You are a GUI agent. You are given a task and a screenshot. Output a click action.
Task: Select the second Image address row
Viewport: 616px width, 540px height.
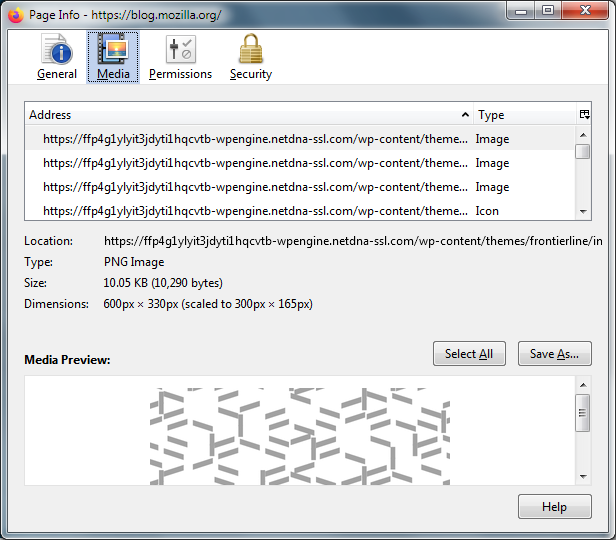[255, 163]
